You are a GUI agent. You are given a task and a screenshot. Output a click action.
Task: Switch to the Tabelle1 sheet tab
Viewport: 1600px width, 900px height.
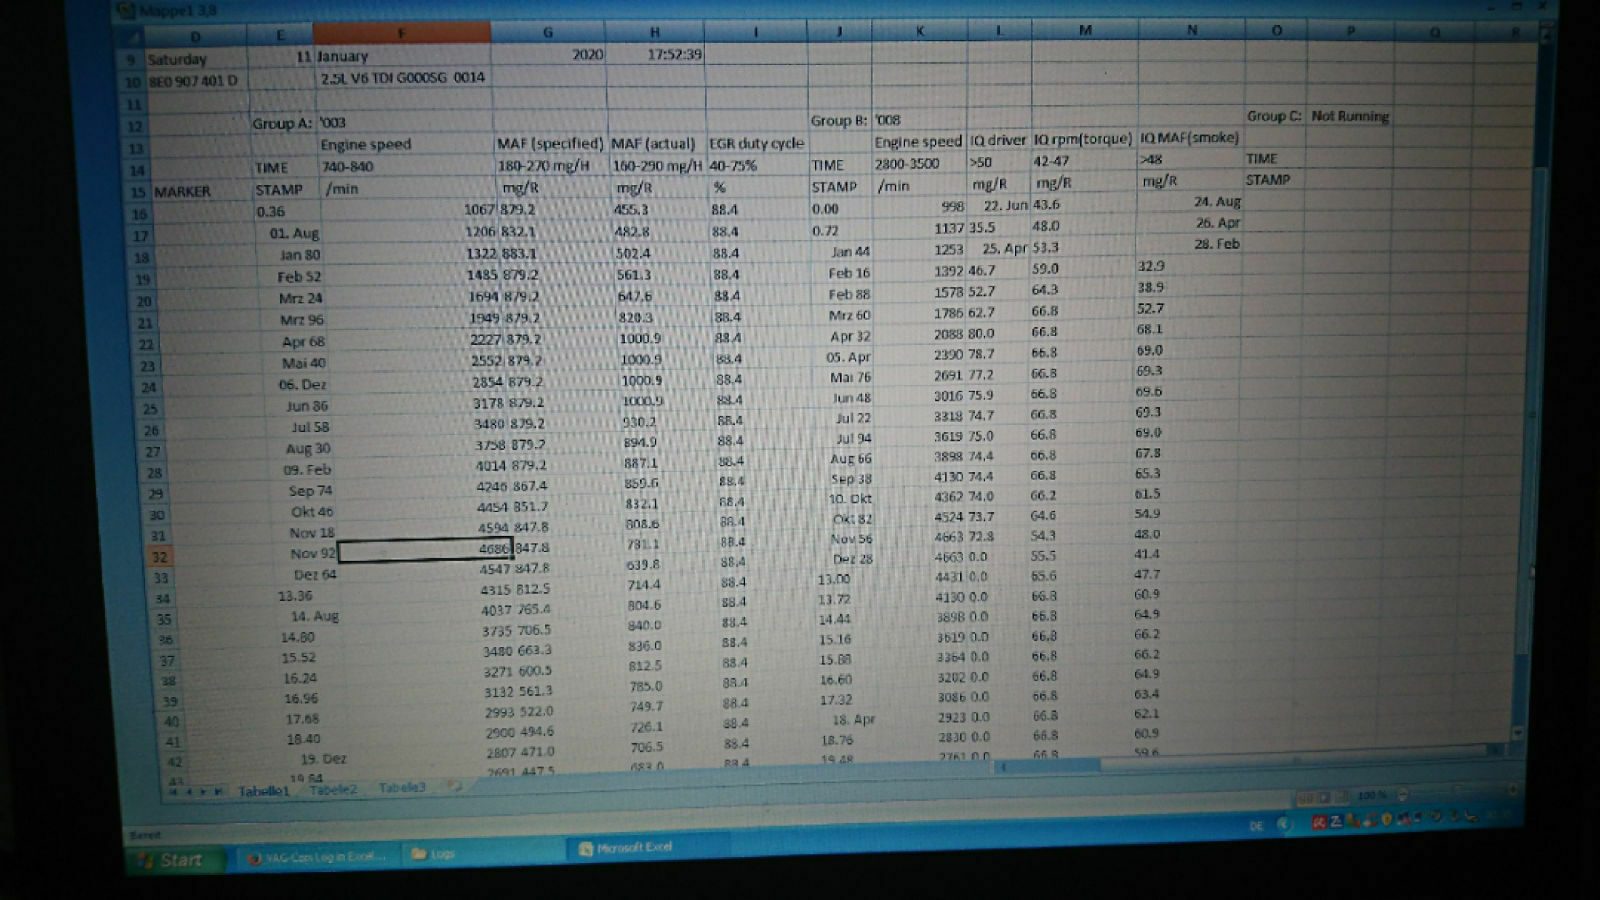263,791
